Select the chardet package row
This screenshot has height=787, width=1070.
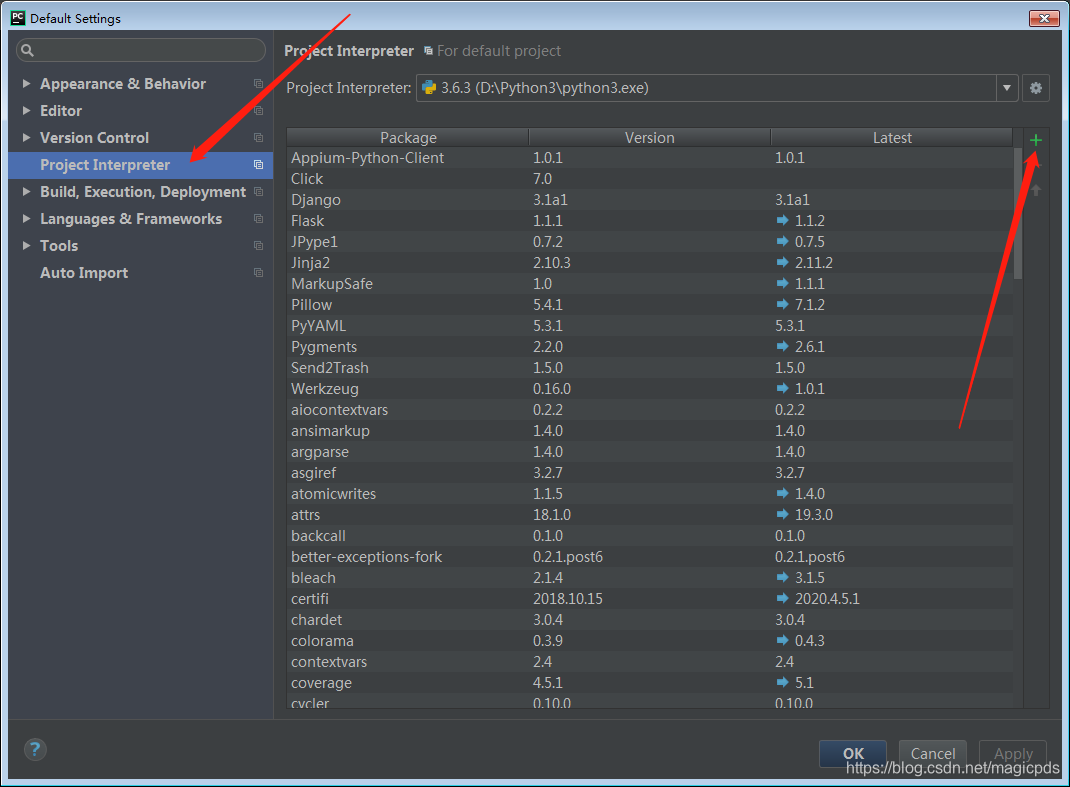pyautogui.click(x=650, y=619)
